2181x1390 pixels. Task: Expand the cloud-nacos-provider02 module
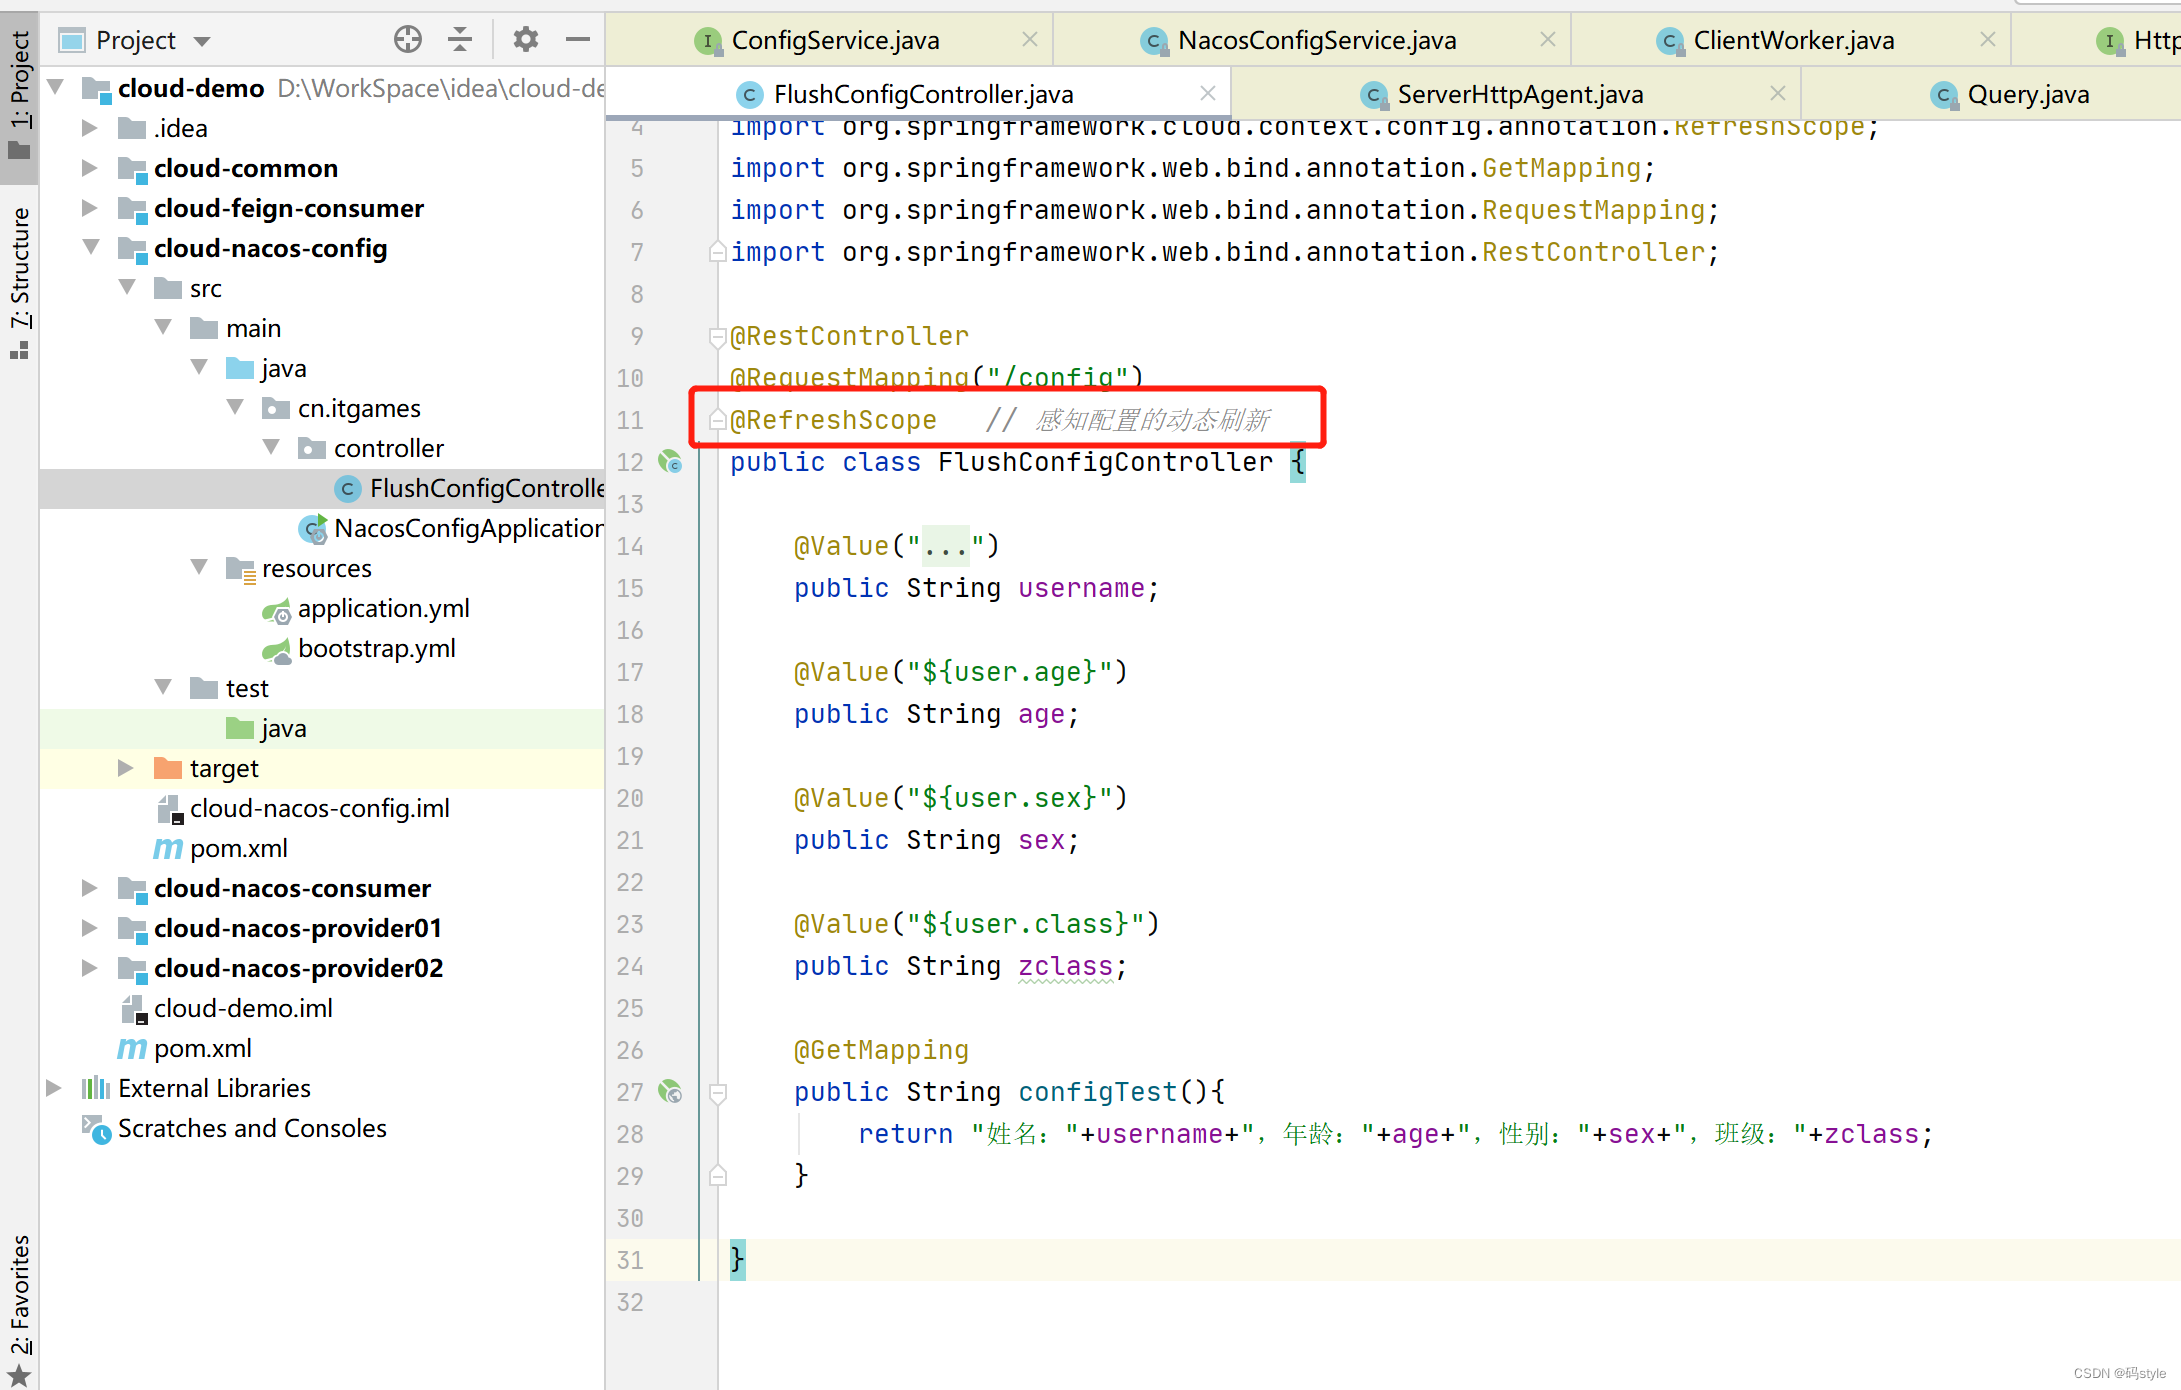point(89,967)
